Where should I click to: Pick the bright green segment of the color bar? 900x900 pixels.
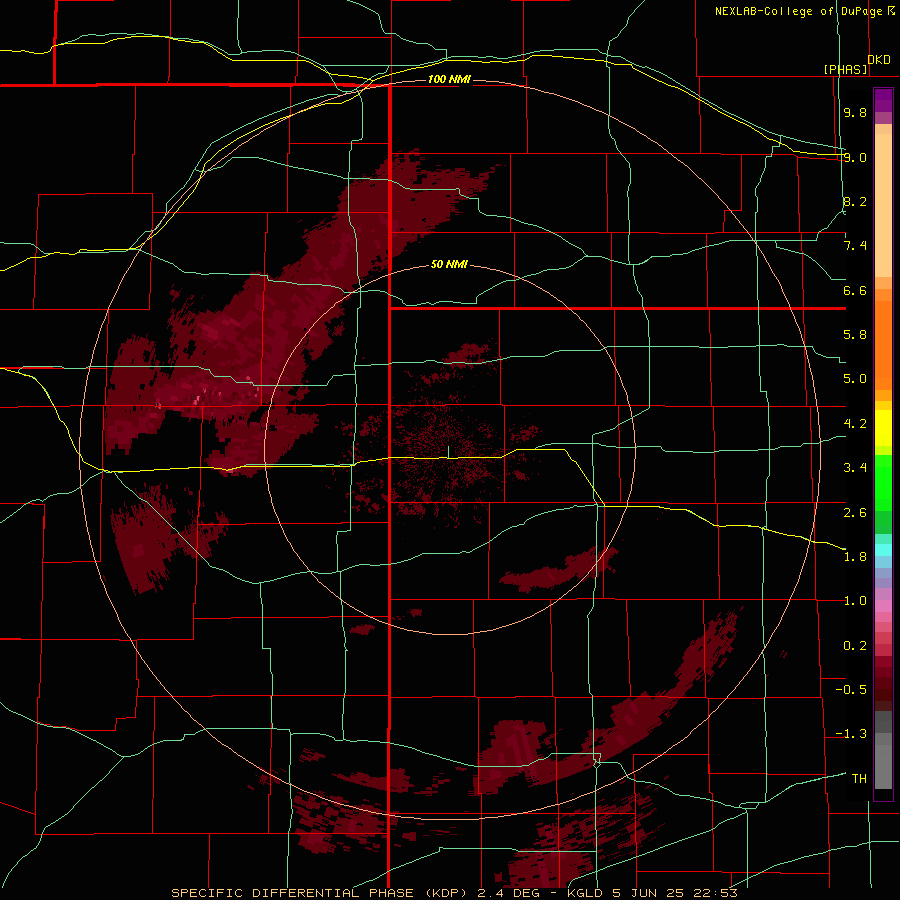pyautogui.click(x=883, y=482)
